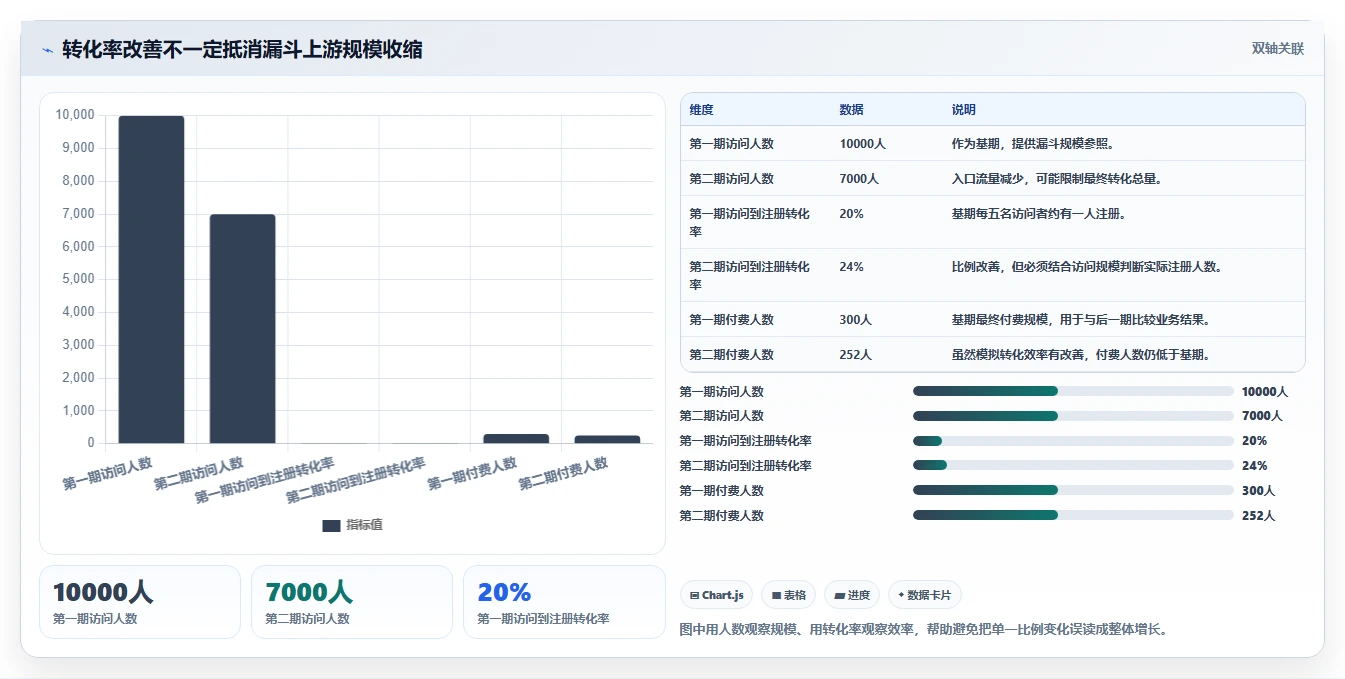
Task: Select the Chart.js chip
Action: 716,595
